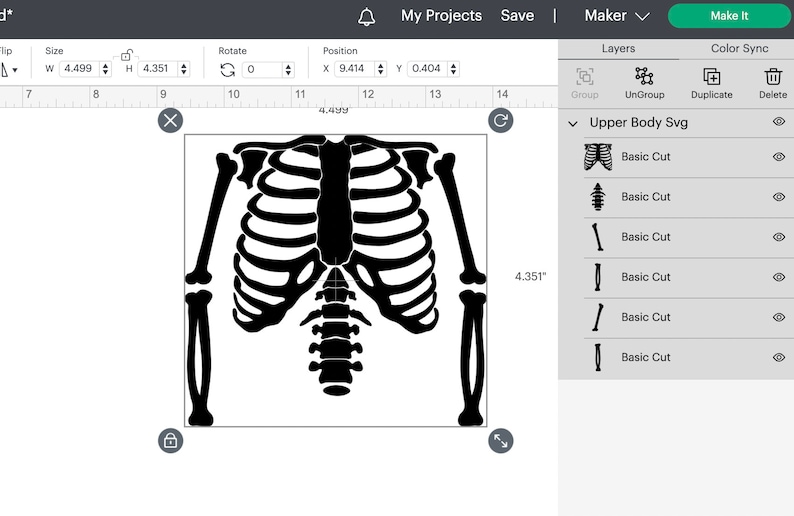Hide the rib cage Basic Cut layer
The image size is (794, 516).
tap(779, 157)
